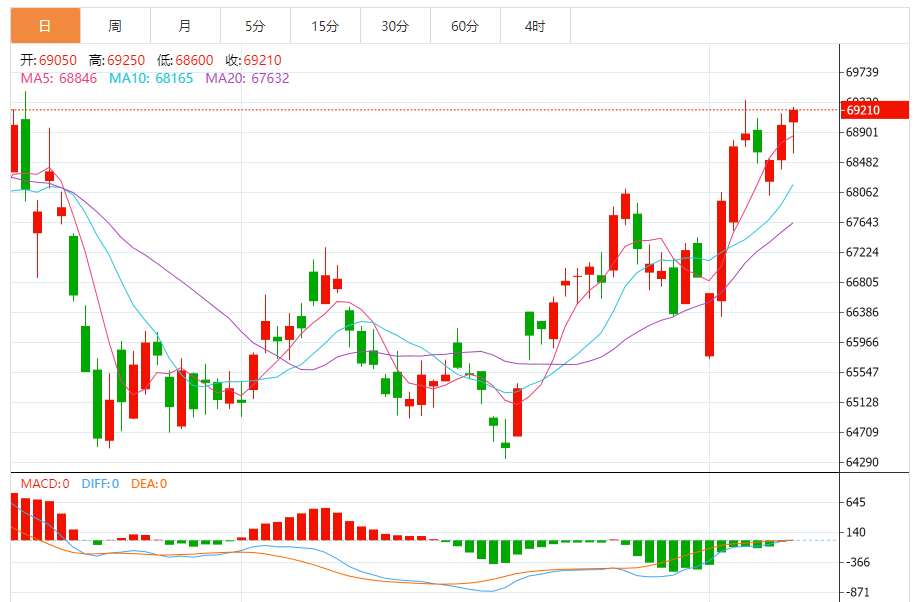Screen dimensions: 914x602
Task: Click the 65547 price axis label
Action: click(862, 372)
